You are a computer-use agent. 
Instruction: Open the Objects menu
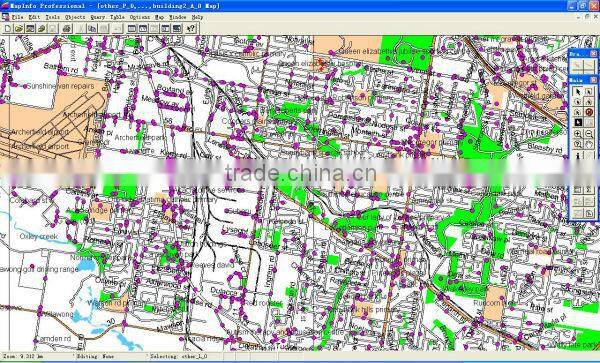point(75,17)
